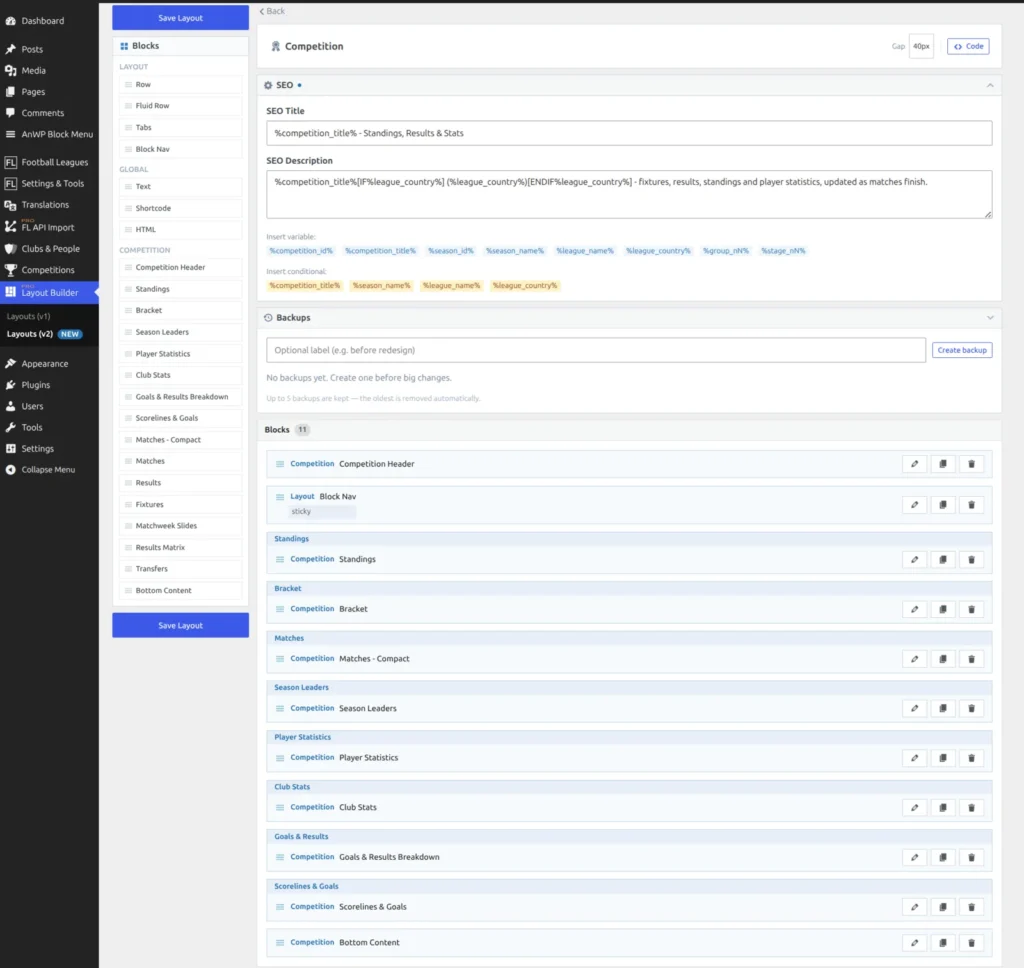Click the bottom Save Layout button

180,625
